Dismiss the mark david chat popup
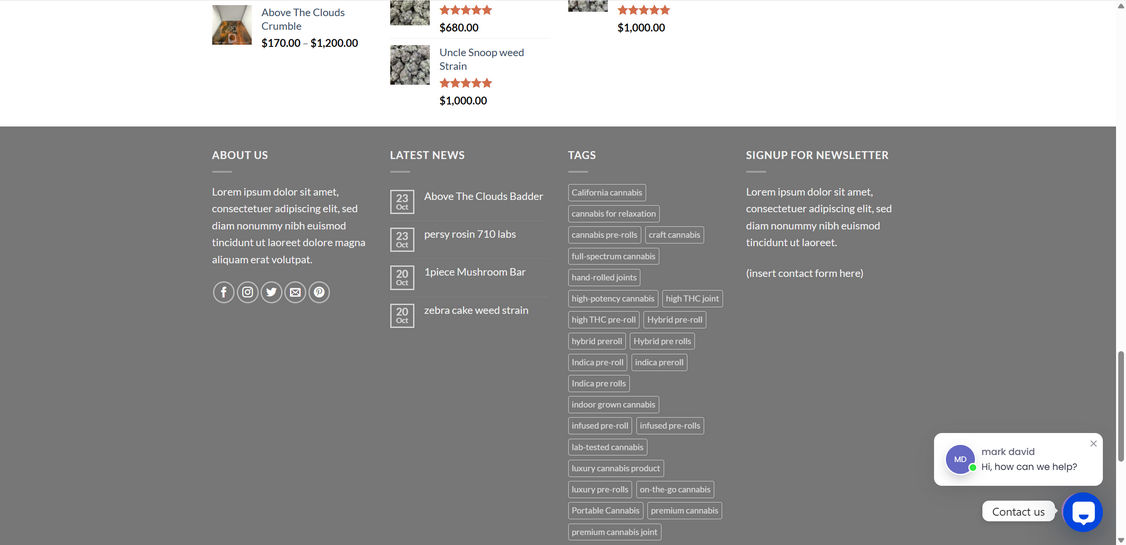1126x545 pixels. (x=1093, y=443)
